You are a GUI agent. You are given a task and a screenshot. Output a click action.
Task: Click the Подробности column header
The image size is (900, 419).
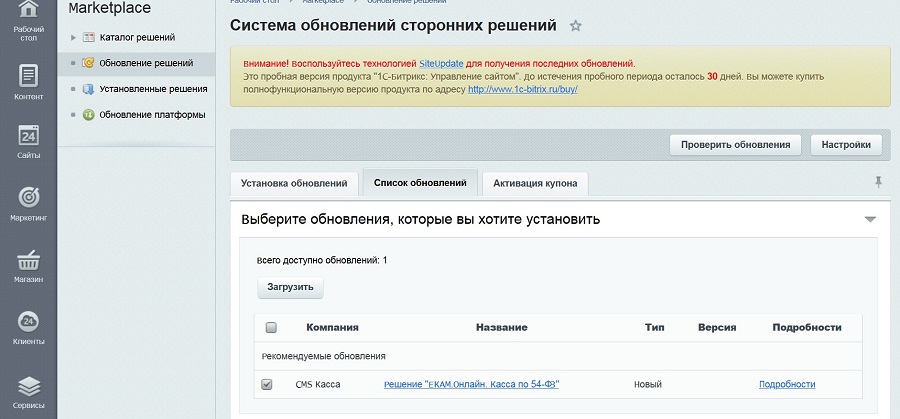[x=807, y=328]
